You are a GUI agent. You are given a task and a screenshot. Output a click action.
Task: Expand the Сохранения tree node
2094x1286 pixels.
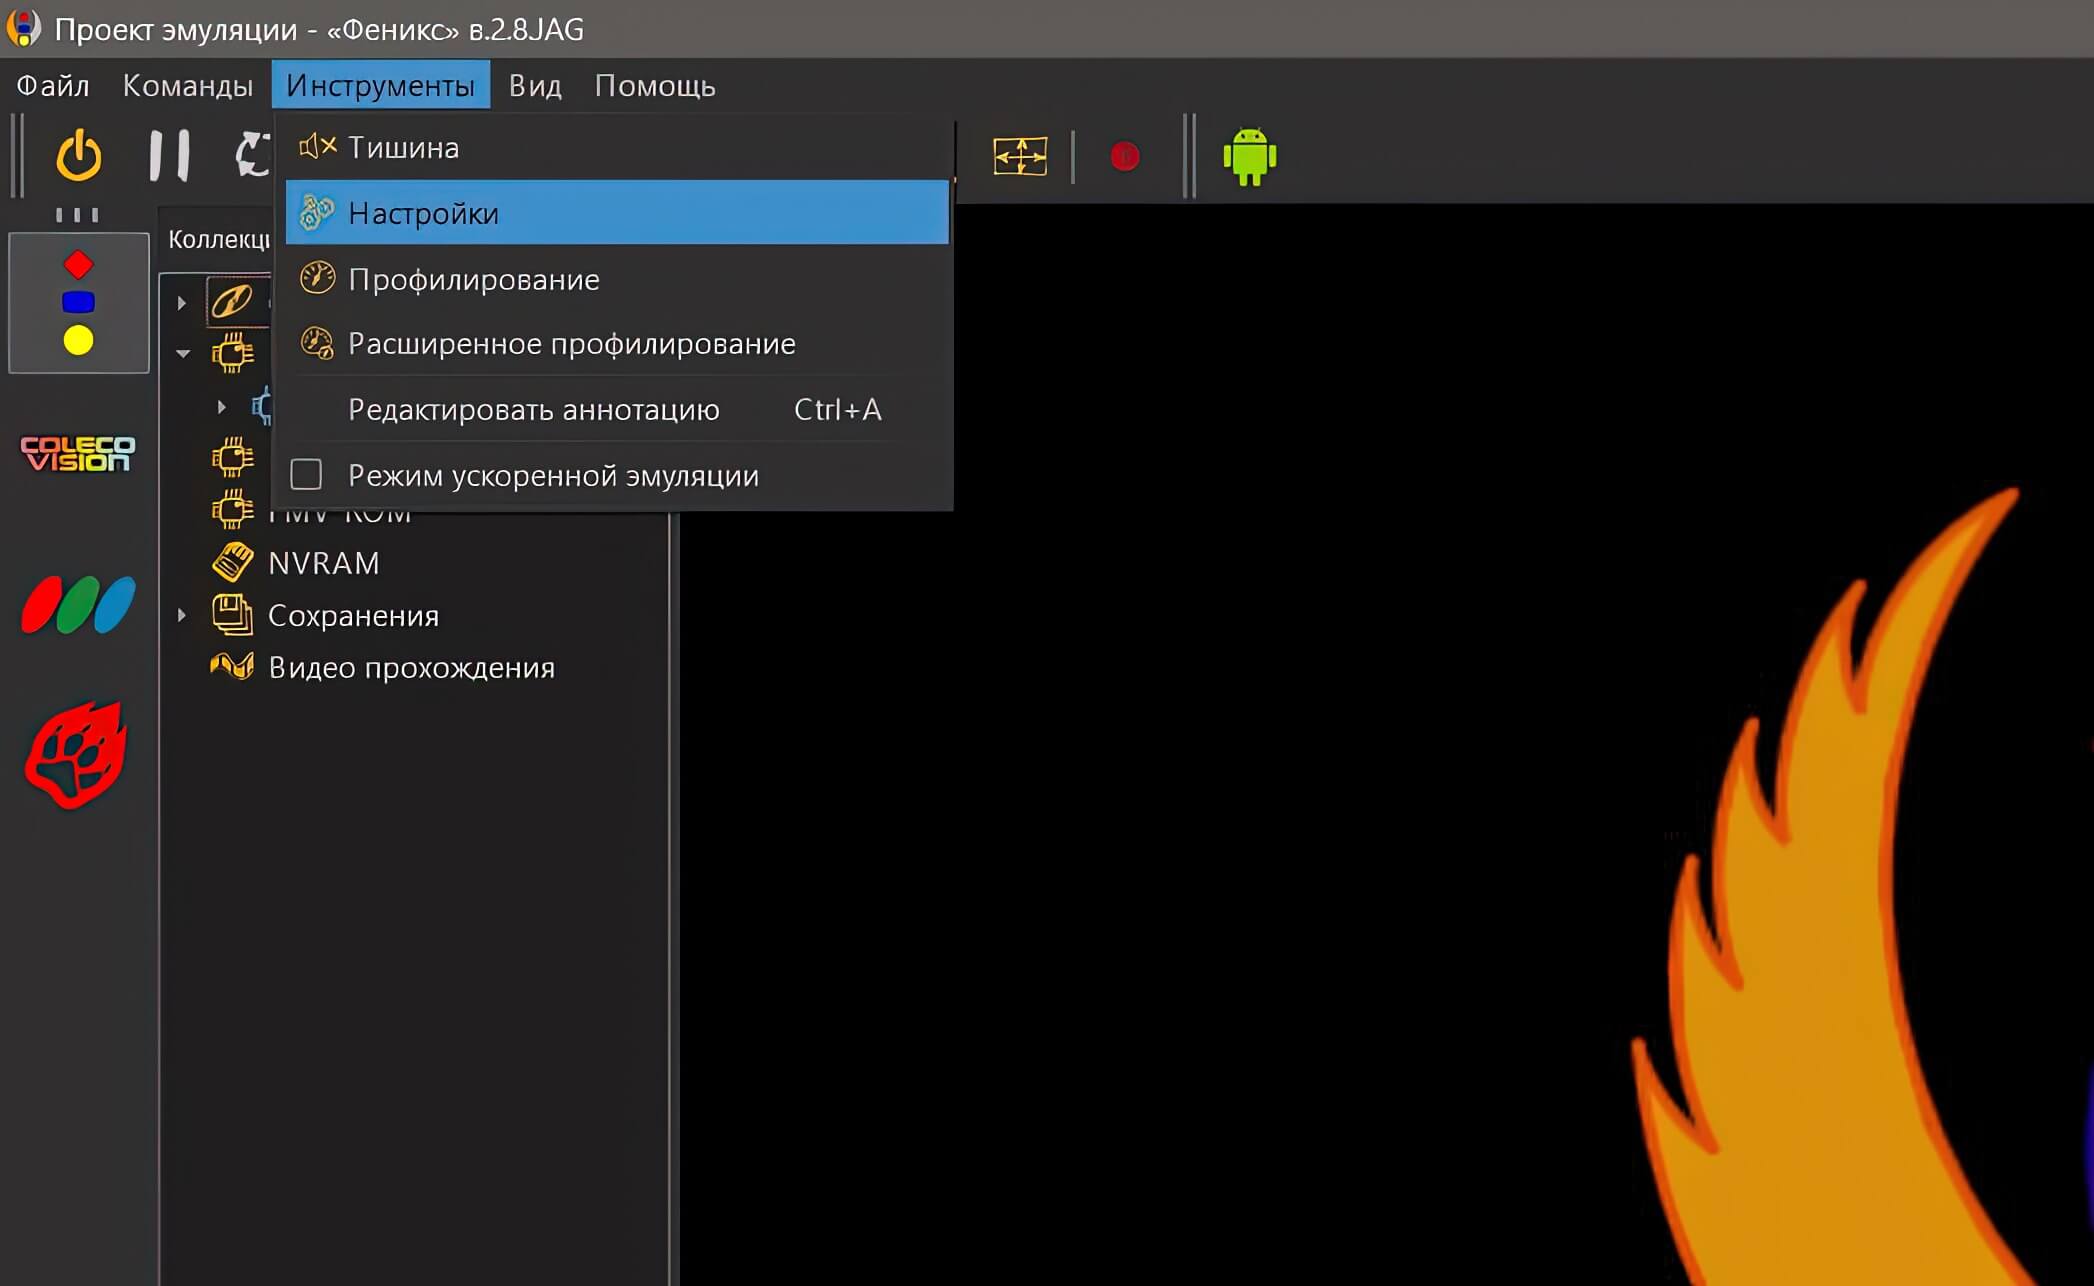point(182,615)
